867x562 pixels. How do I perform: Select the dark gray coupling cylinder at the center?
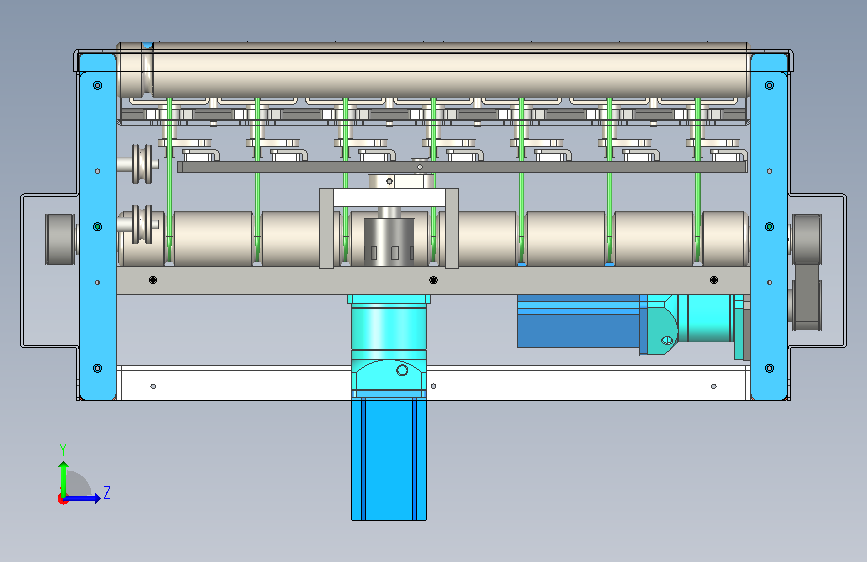click(x=389, y=241)
